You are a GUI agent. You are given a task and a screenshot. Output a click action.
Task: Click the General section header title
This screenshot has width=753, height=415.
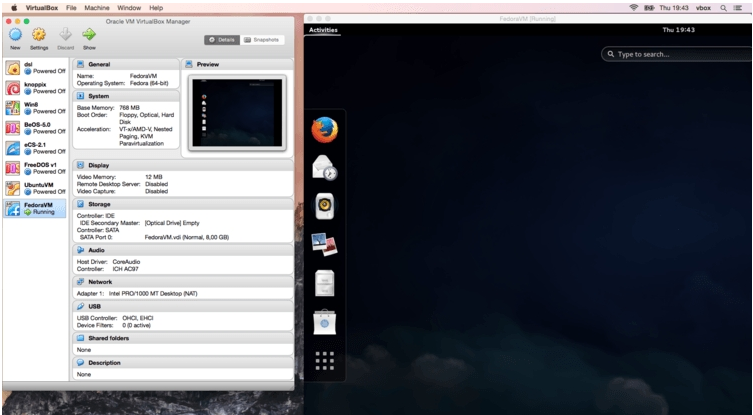pyautogui.click(x=99, y=64)
